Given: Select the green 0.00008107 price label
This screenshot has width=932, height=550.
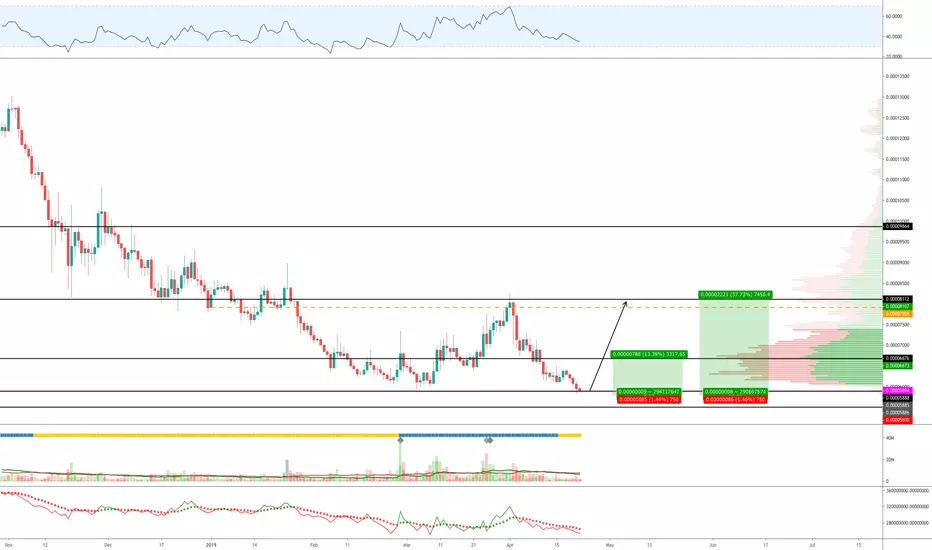Looking at the screenshot, I should (x=898, y=306).
